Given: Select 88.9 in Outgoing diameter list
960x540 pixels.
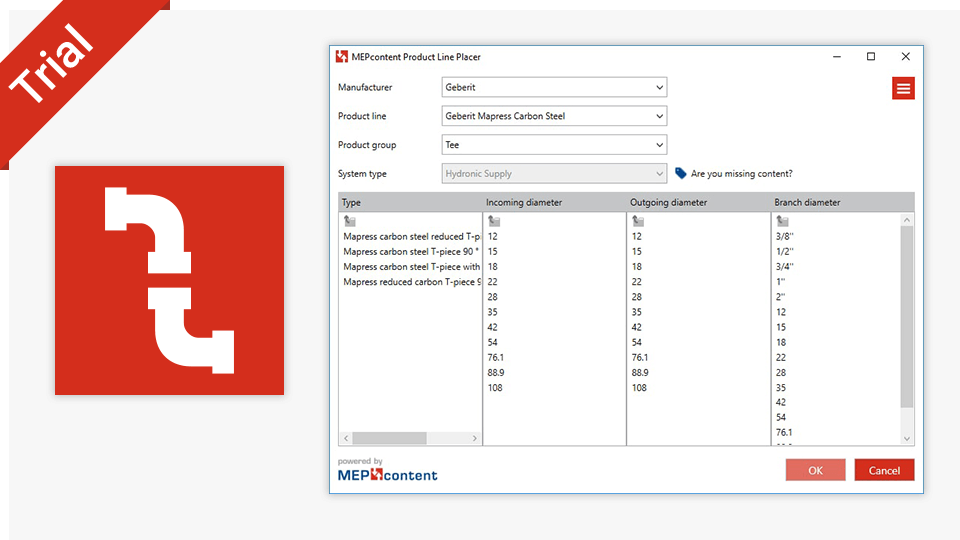Looking at the screenshot, I should pyautogui.click(x=640, y=372).
